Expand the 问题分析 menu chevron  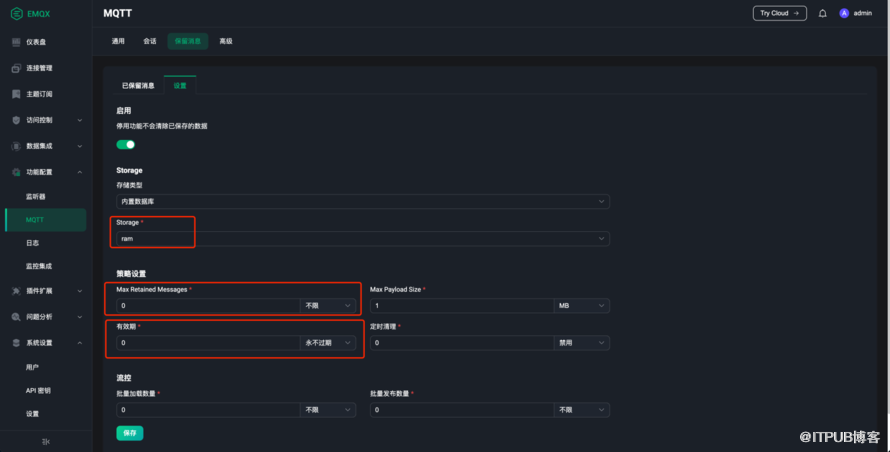(79, 317)
